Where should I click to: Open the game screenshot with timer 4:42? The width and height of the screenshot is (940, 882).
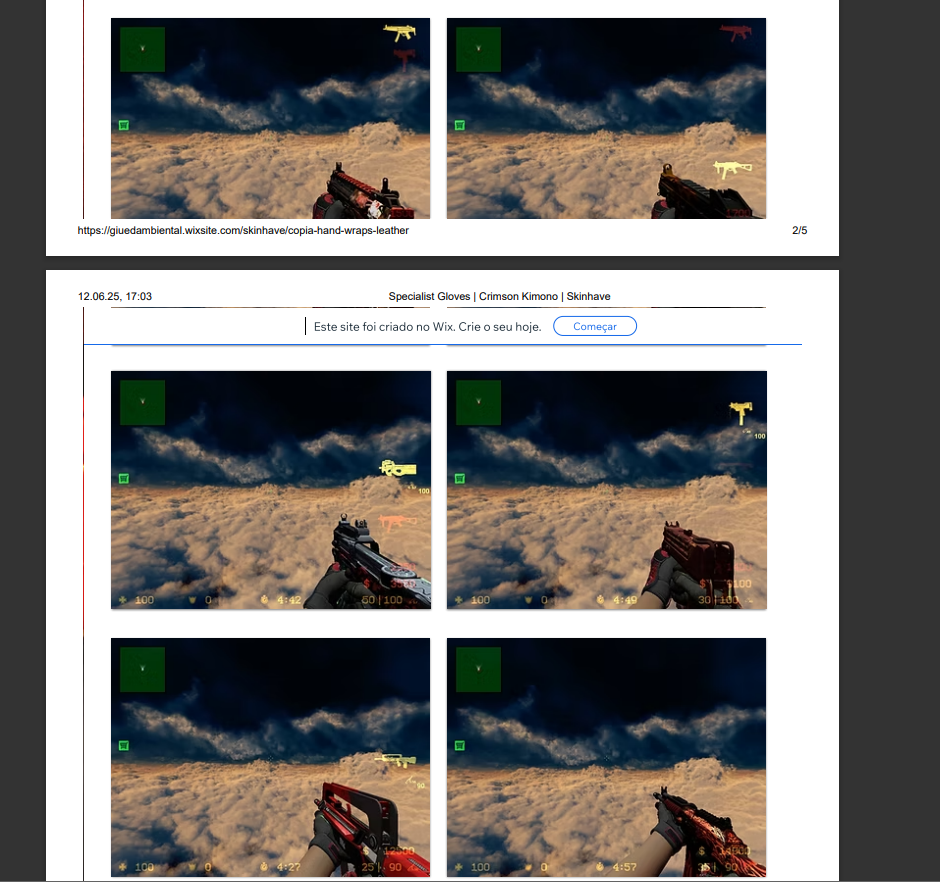271,490
